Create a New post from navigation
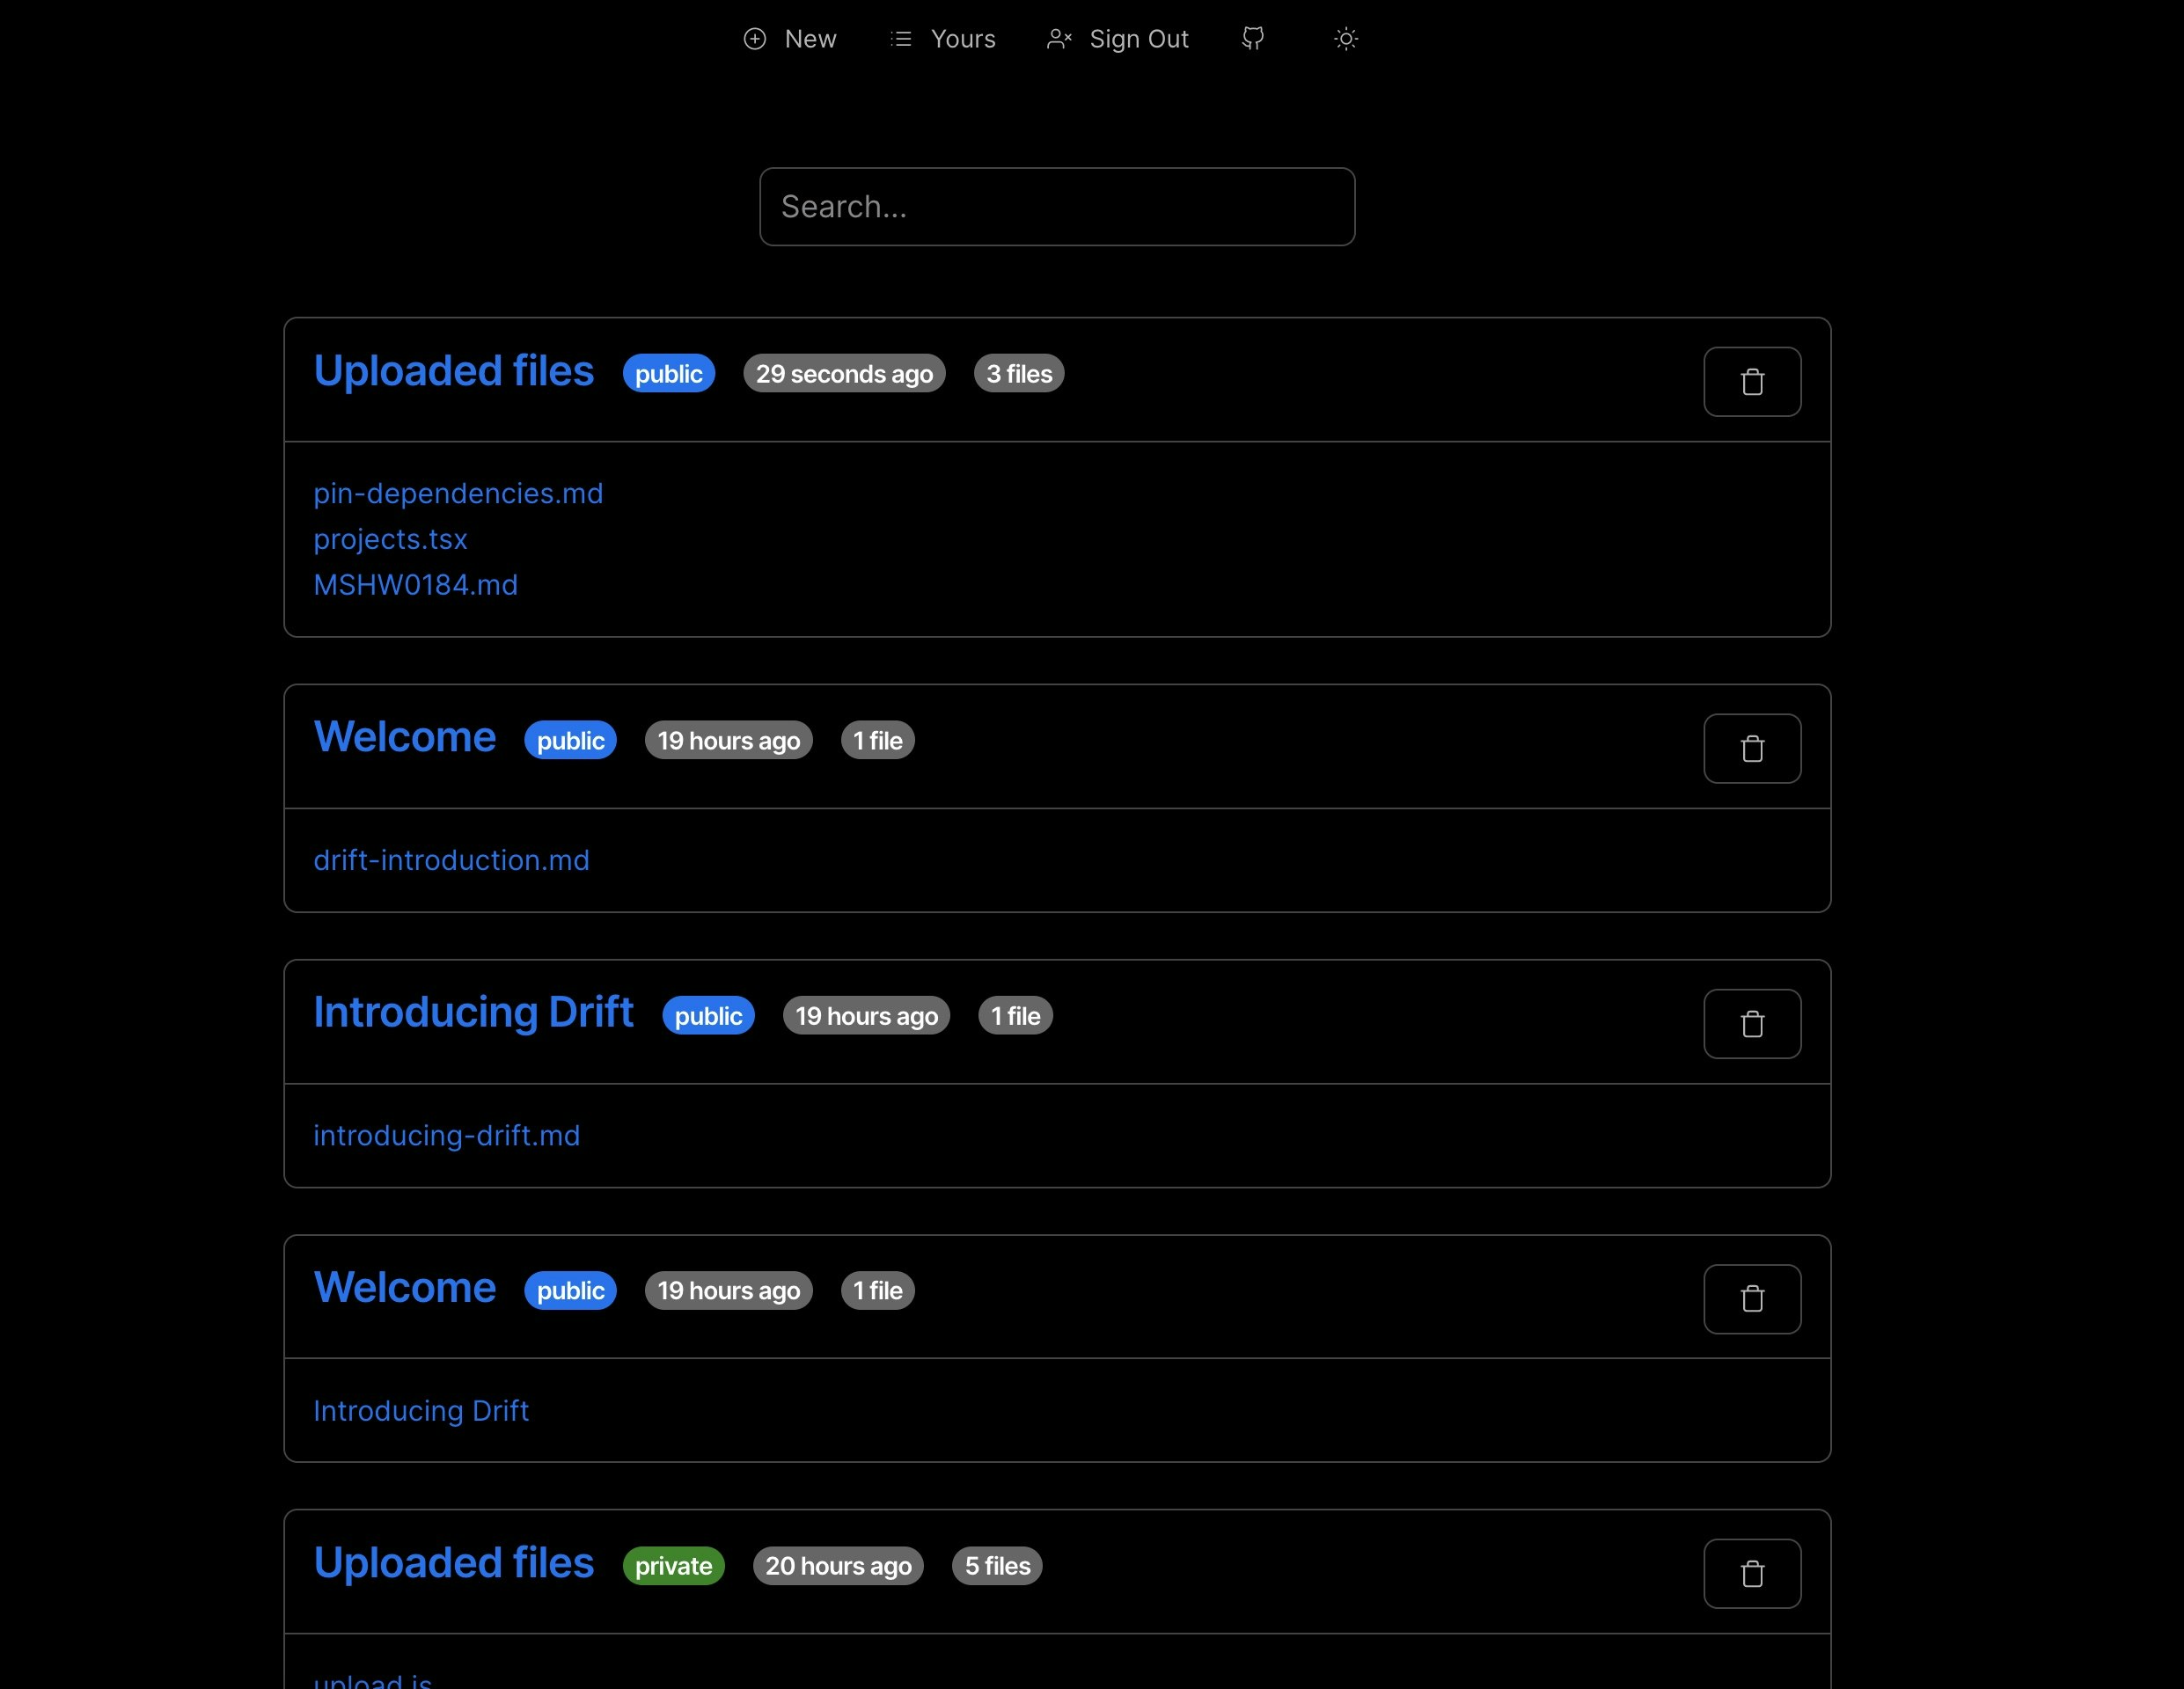 tap(790, 39)
